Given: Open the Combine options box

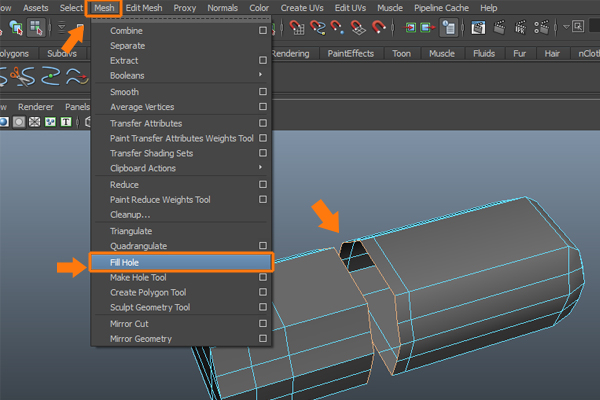Looking at the screenshot, I should [x=262, y=30].
